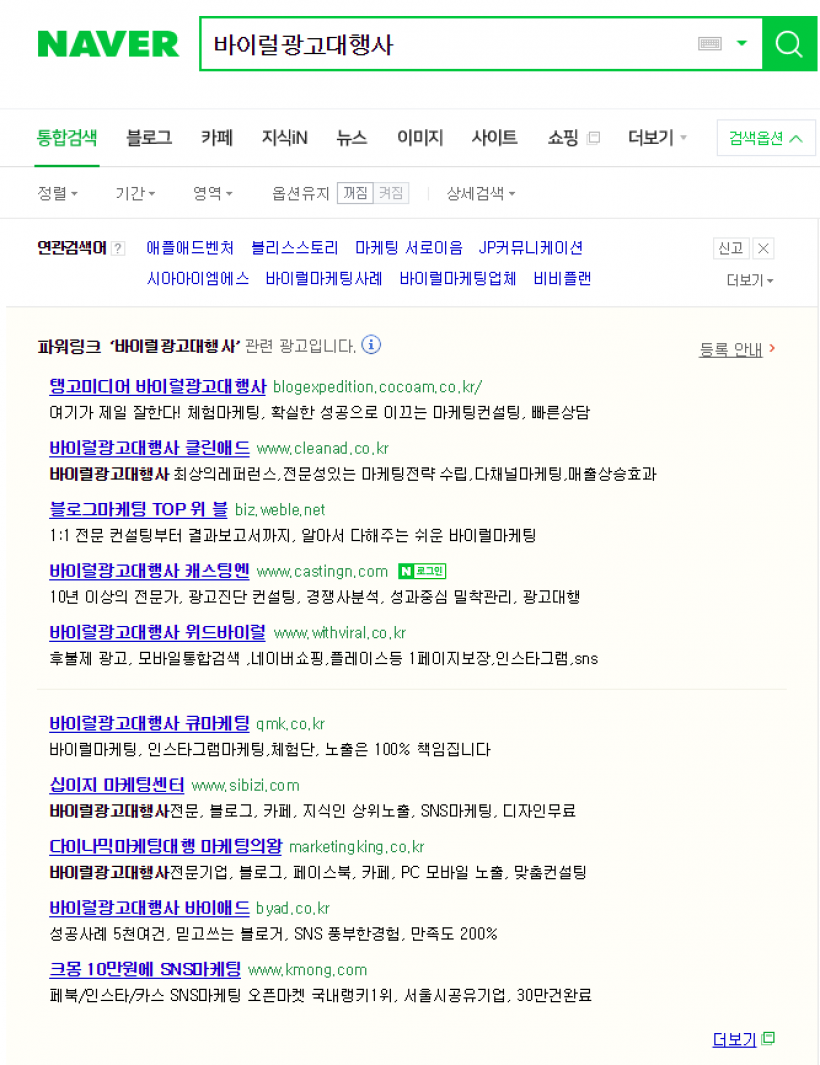
Task: Select the 통합검색 tab
Action: pos(67,138)
